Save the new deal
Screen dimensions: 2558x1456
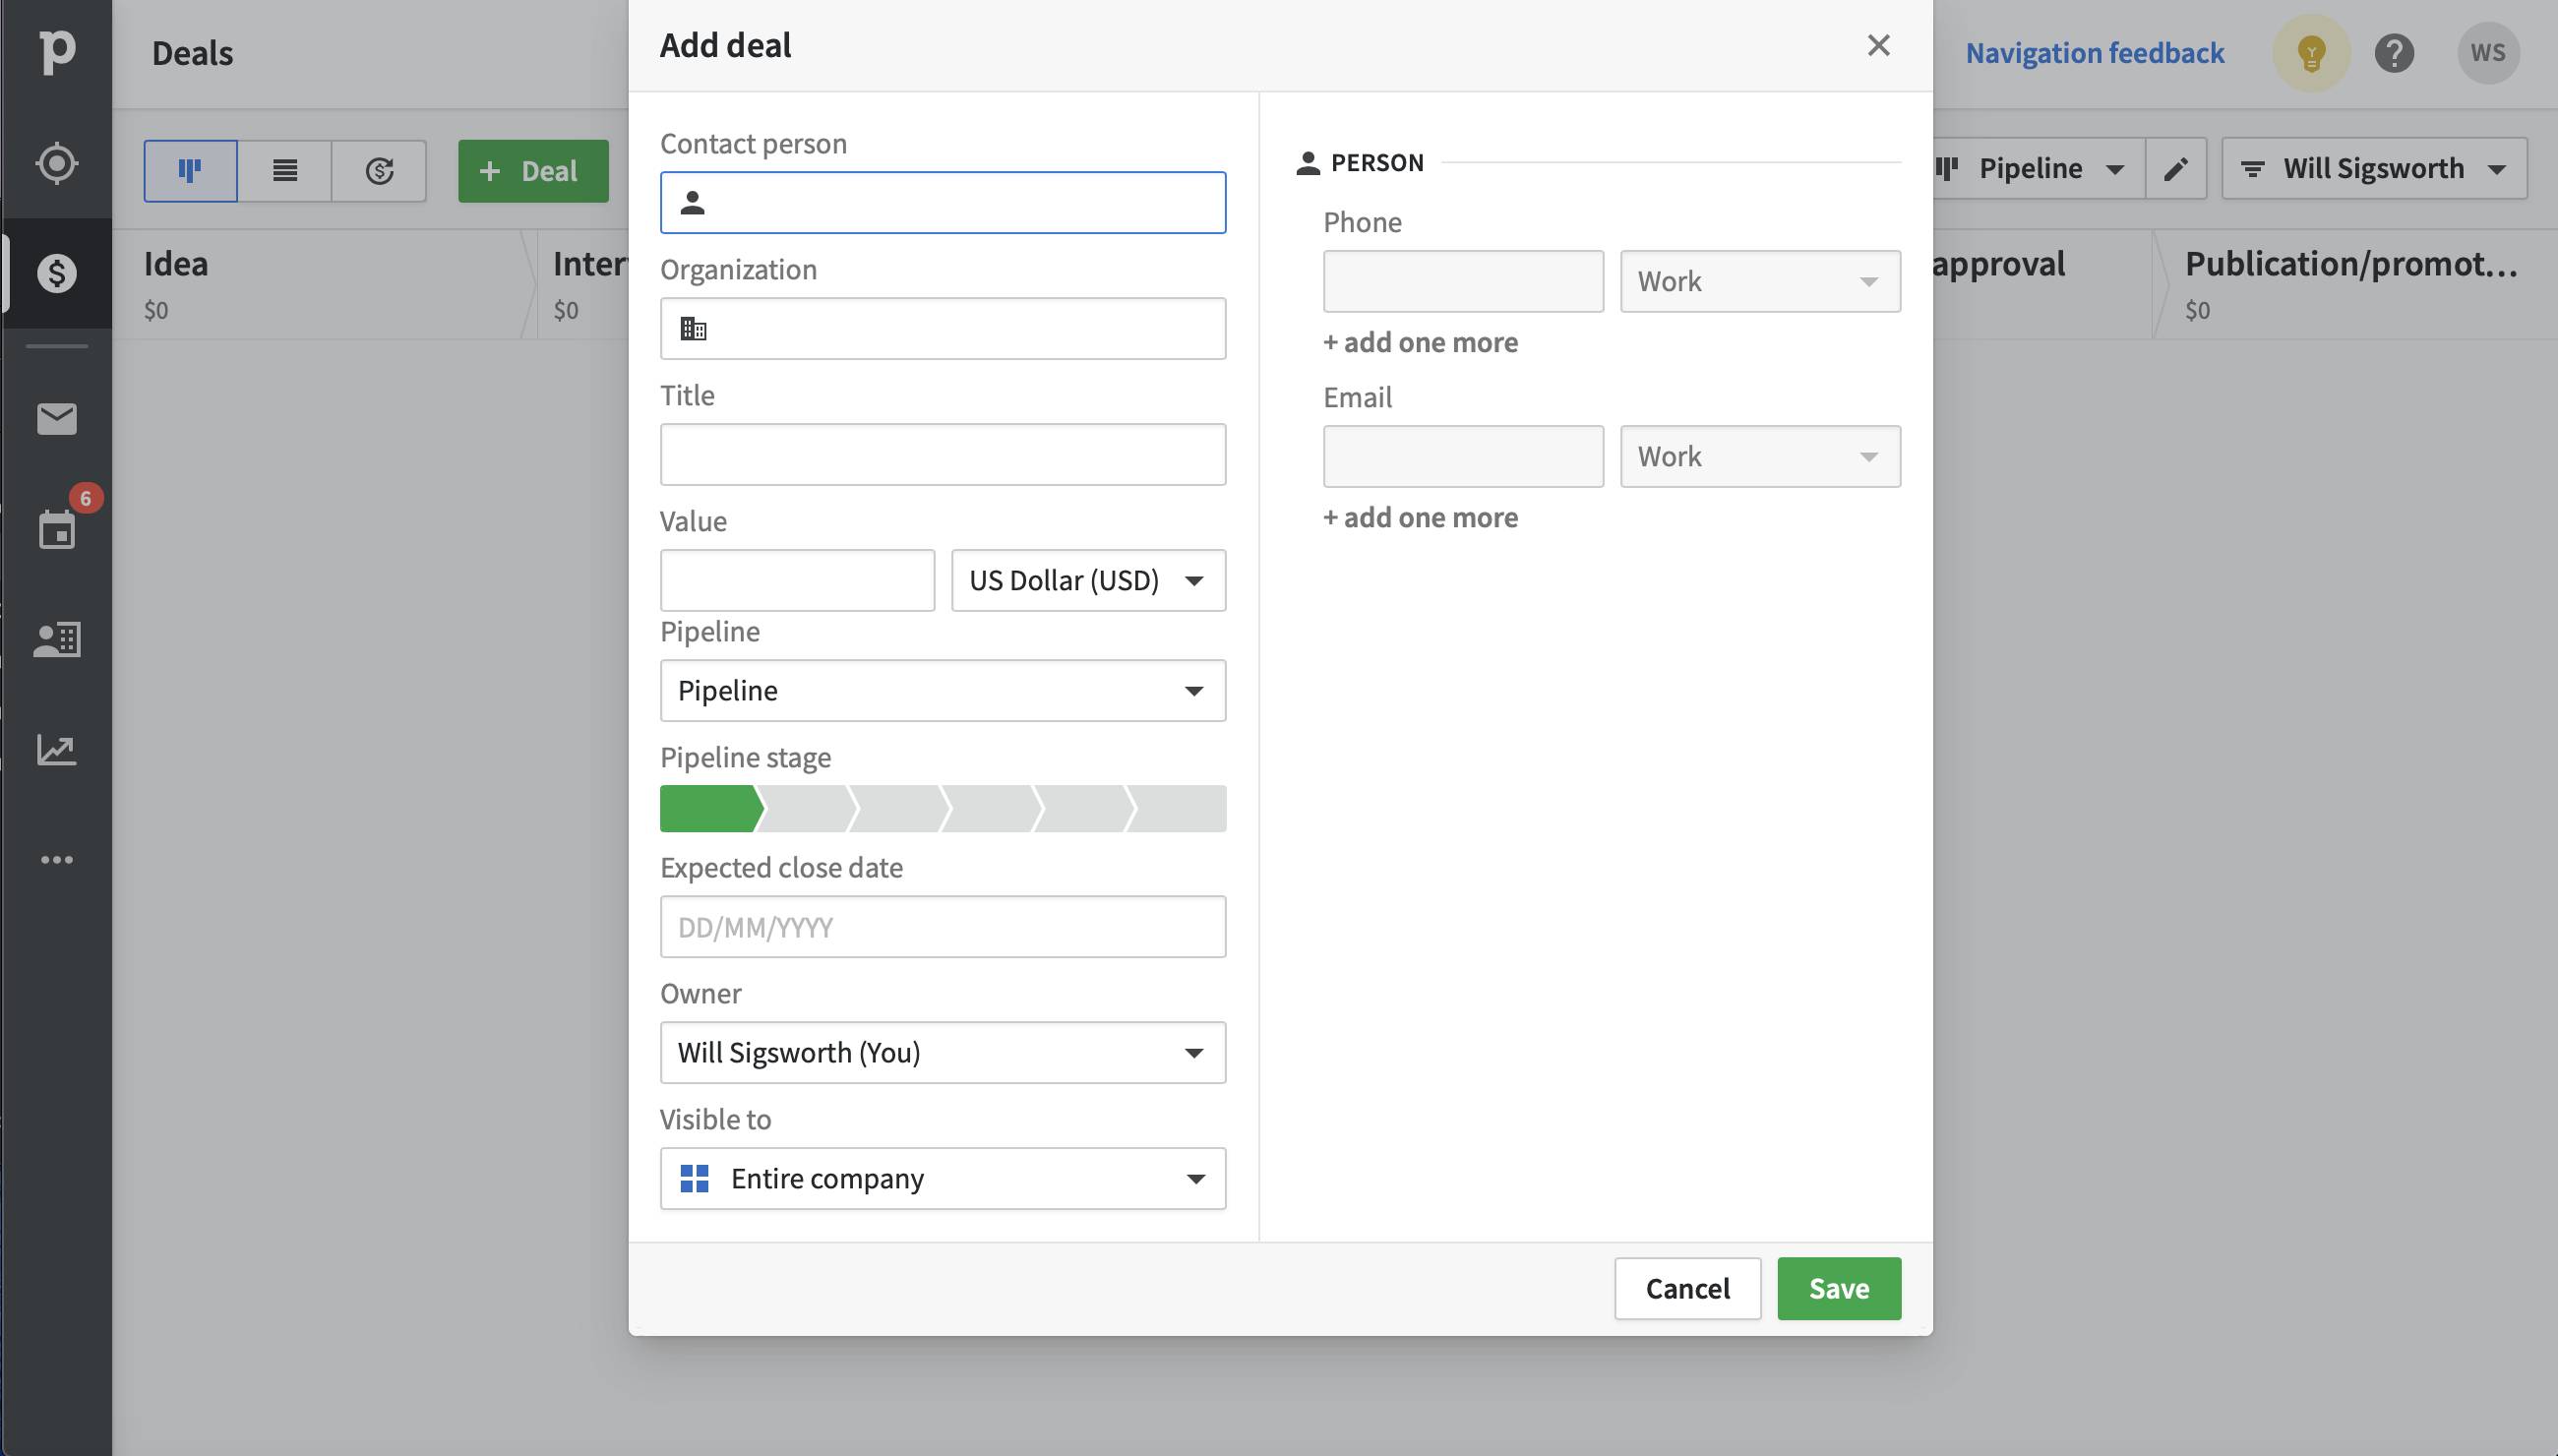1837,1288
